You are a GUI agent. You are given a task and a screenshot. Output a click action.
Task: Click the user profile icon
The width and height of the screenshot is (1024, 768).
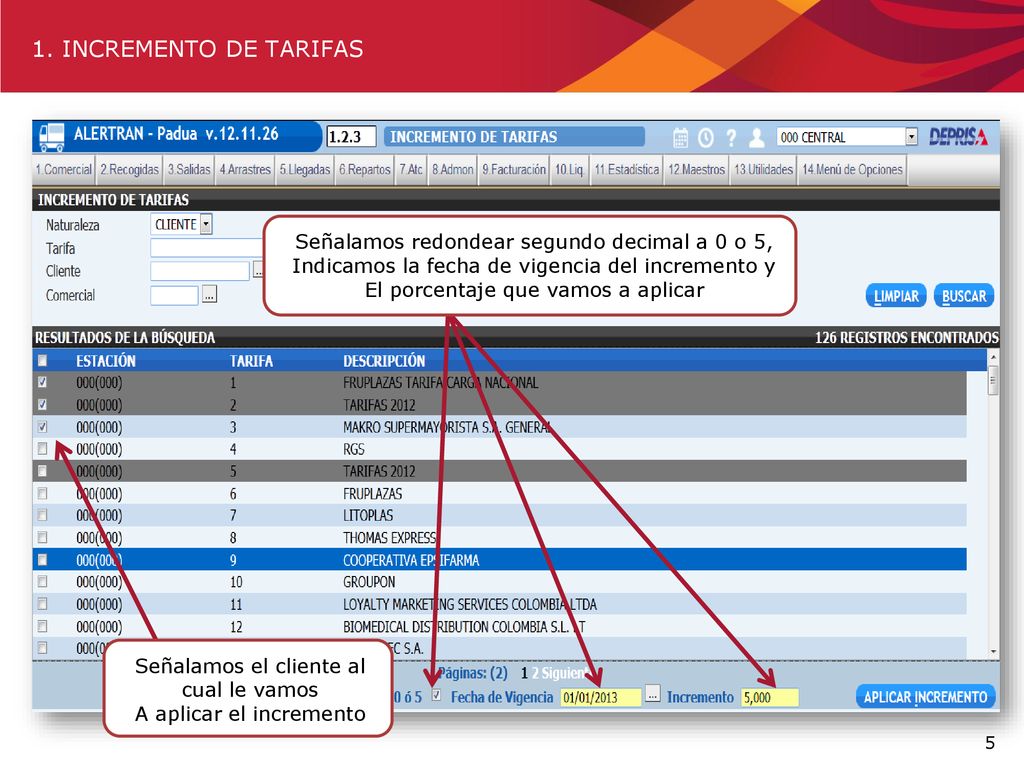coord(756,137)
